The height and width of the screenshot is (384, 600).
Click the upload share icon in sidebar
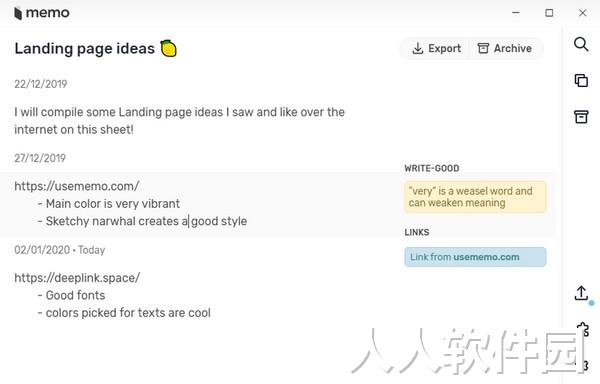click(x=581, y=293)
